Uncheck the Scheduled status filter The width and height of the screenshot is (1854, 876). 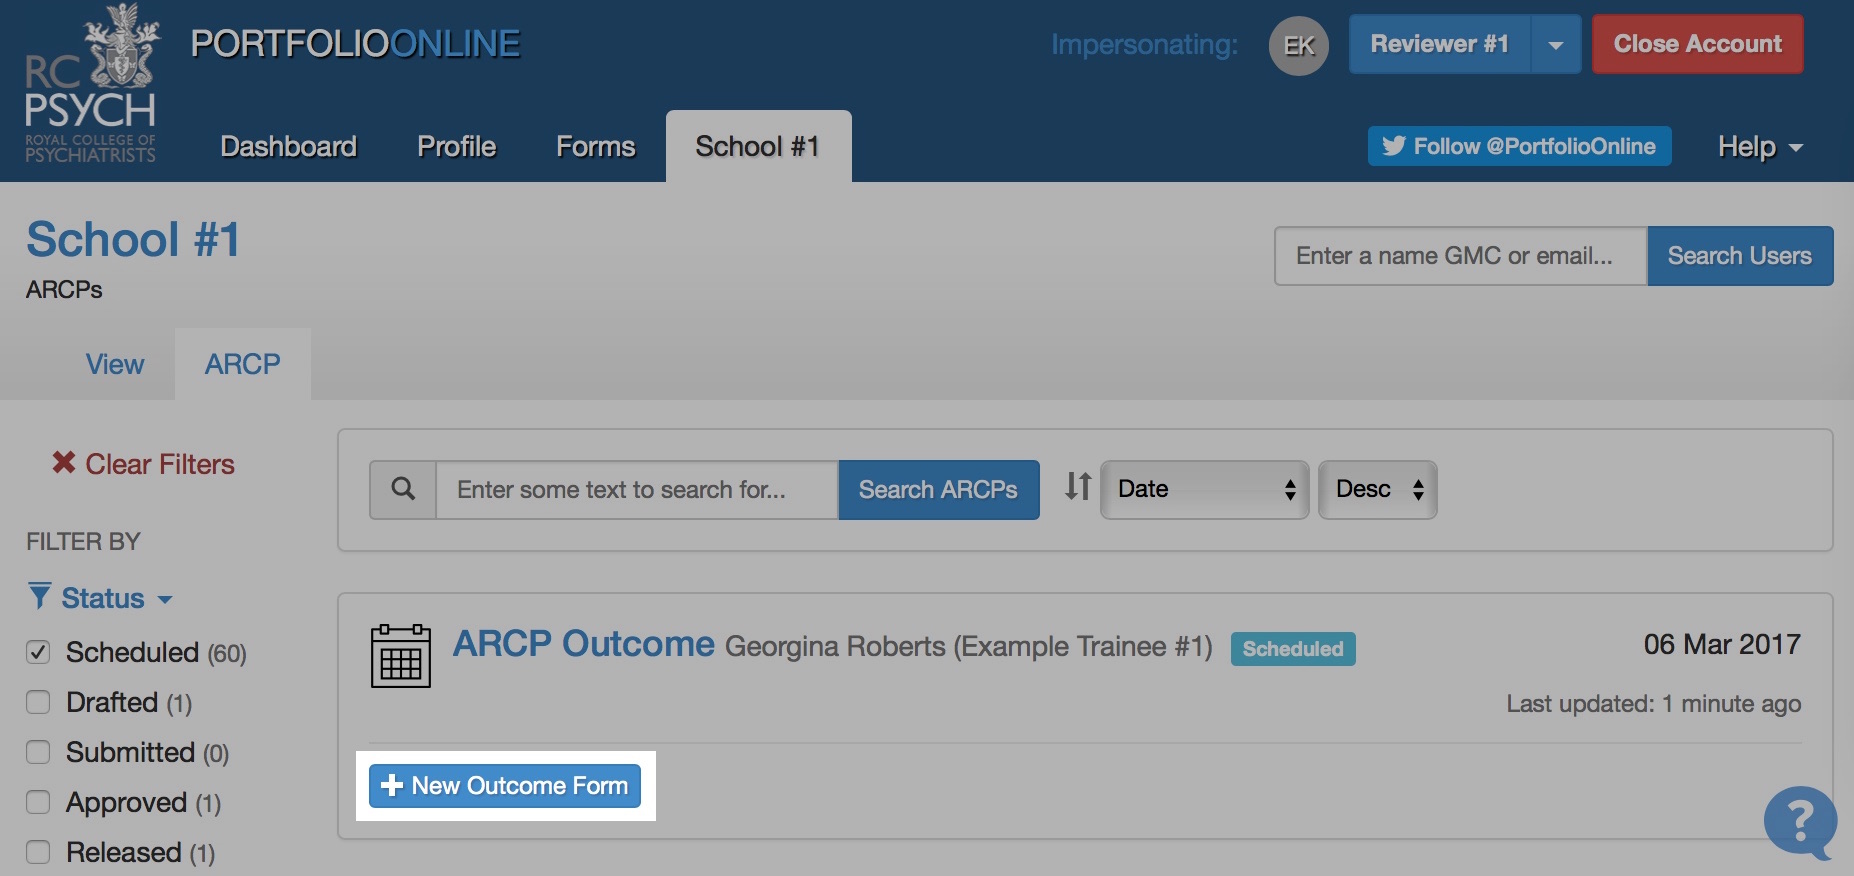coord(38,652)
